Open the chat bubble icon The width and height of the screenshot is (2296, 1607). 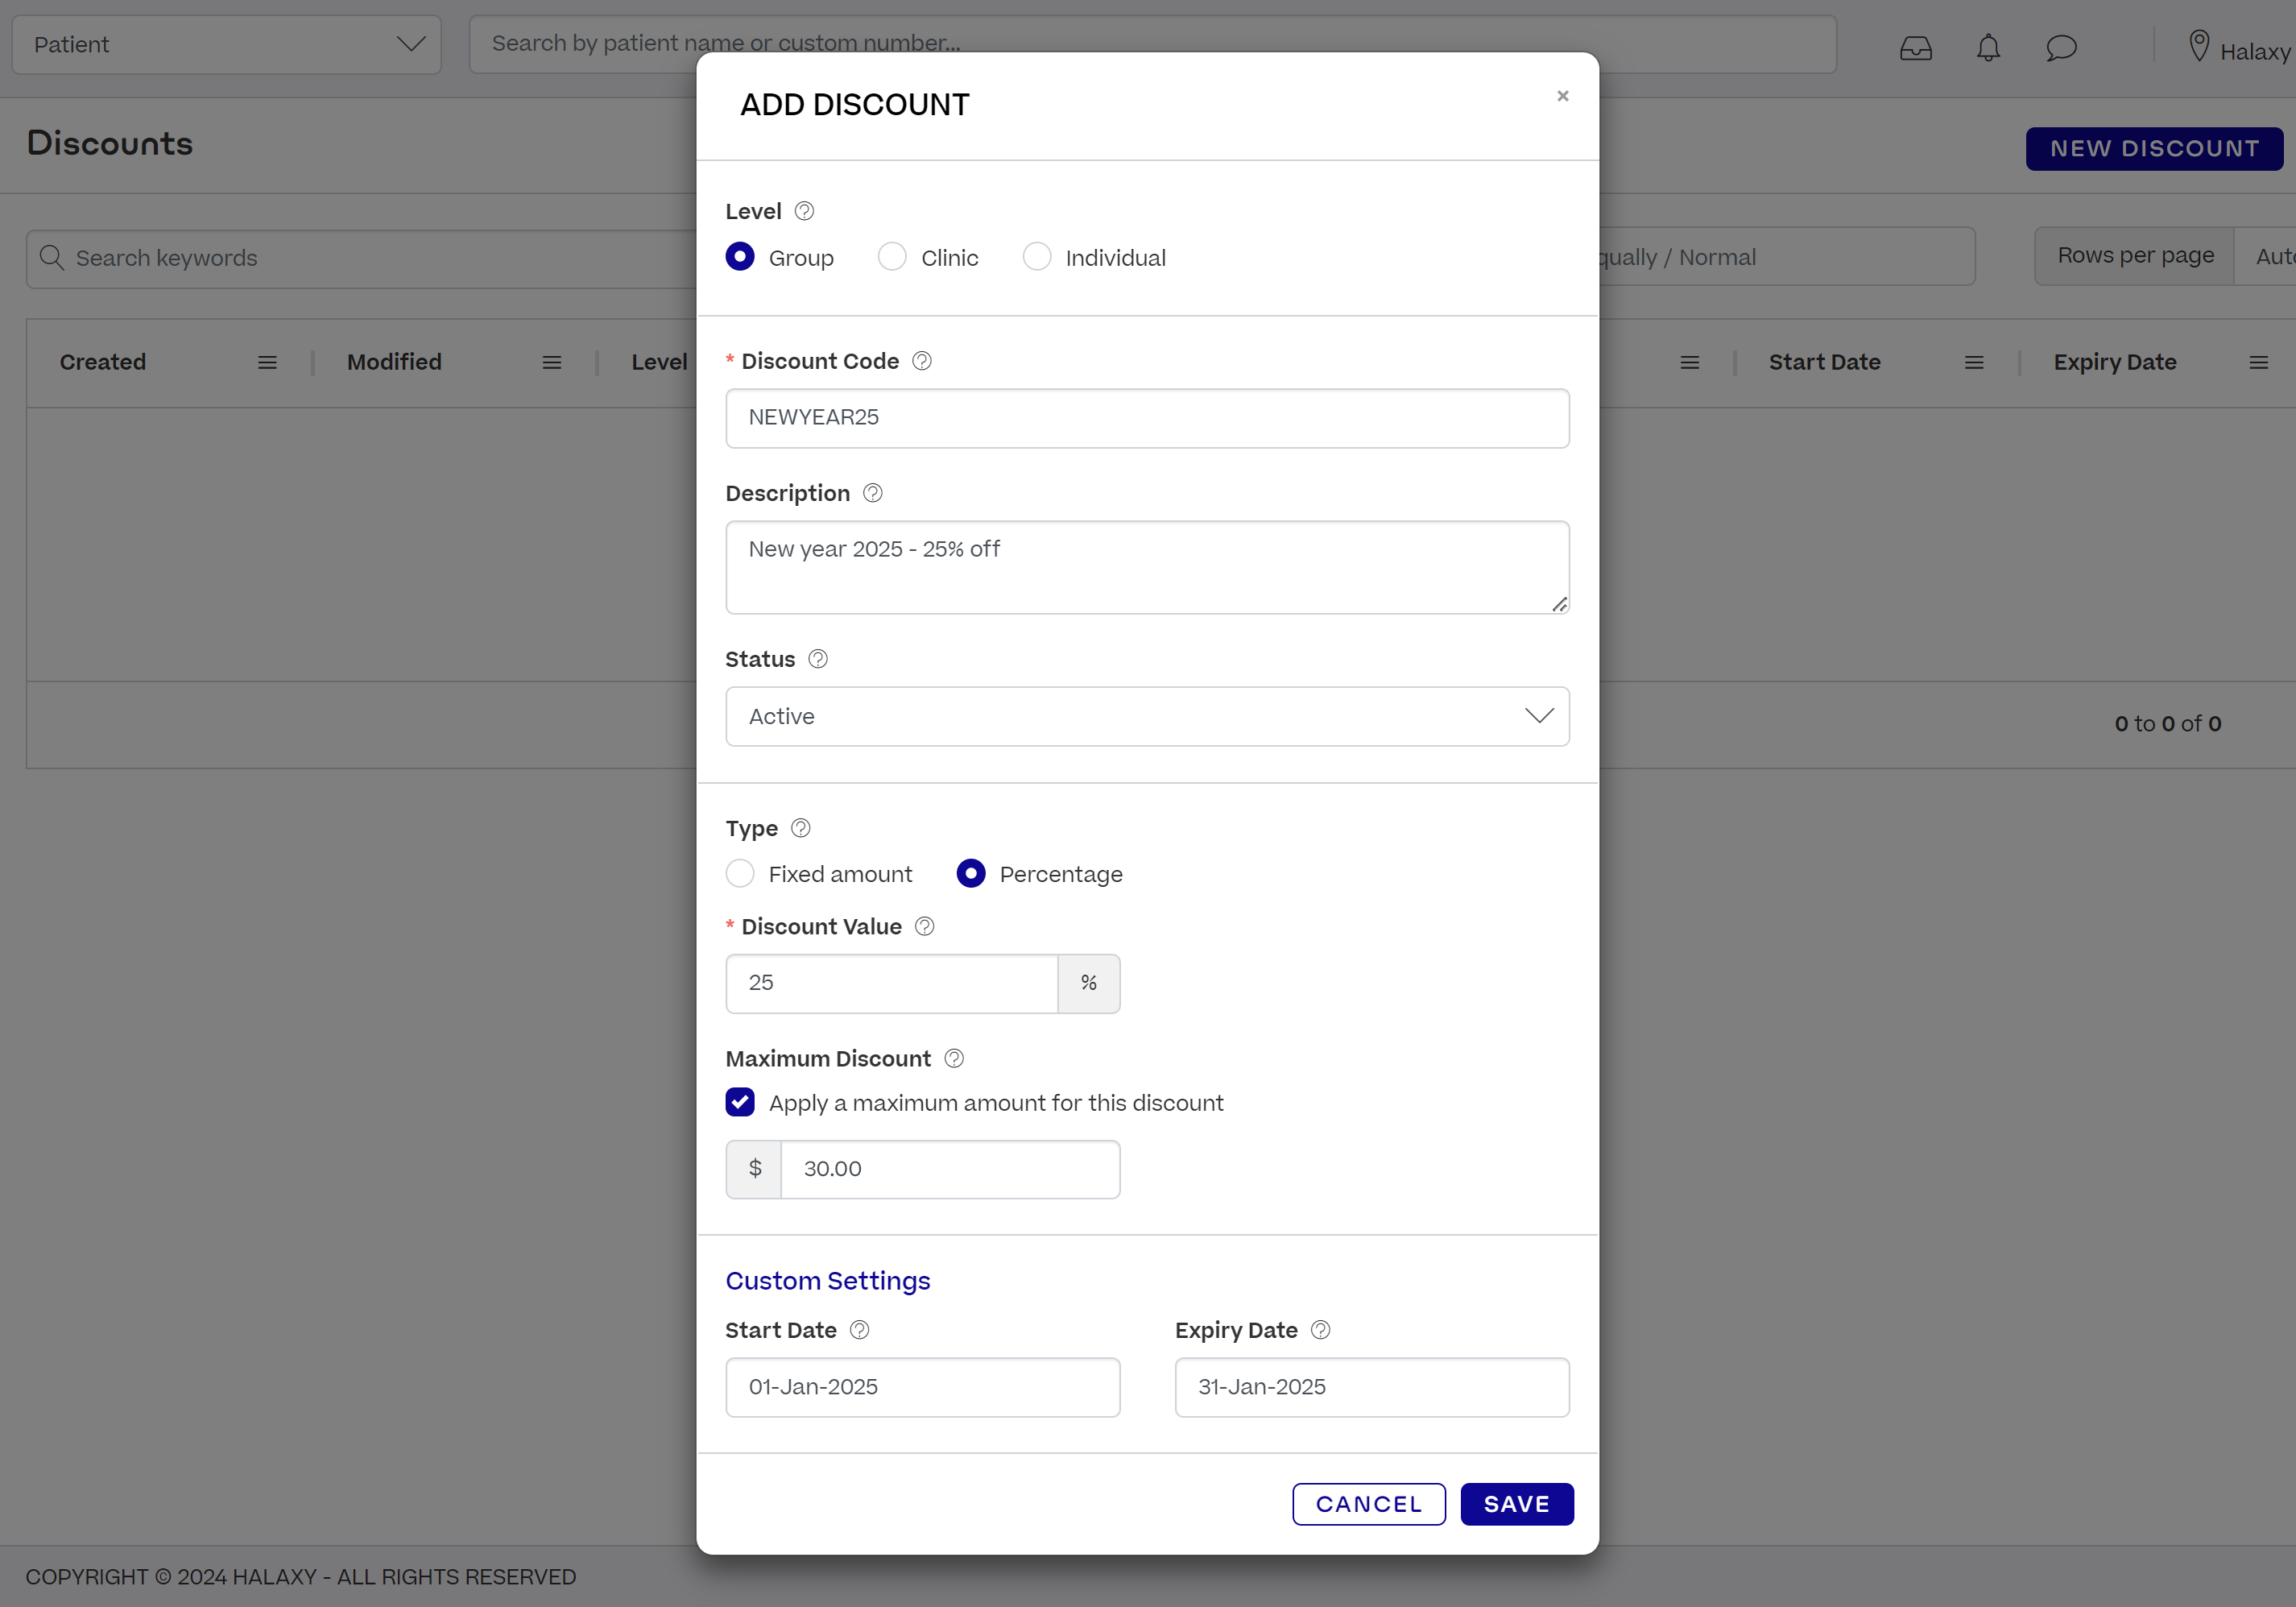[x=2061, y=48]
